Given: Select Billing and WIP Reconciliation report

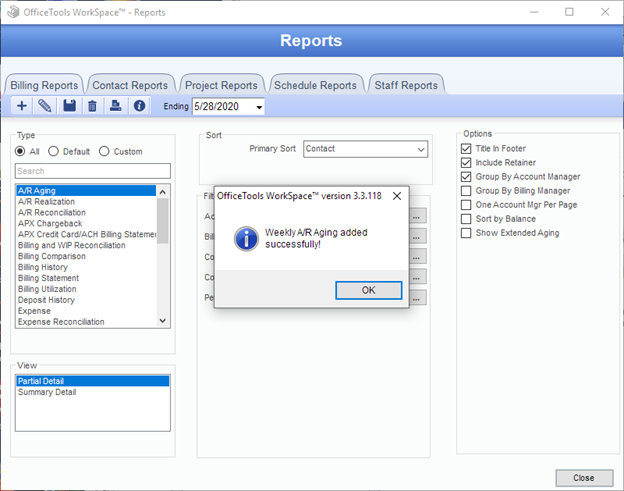Looking at the screenshot, I should [86, 246].
